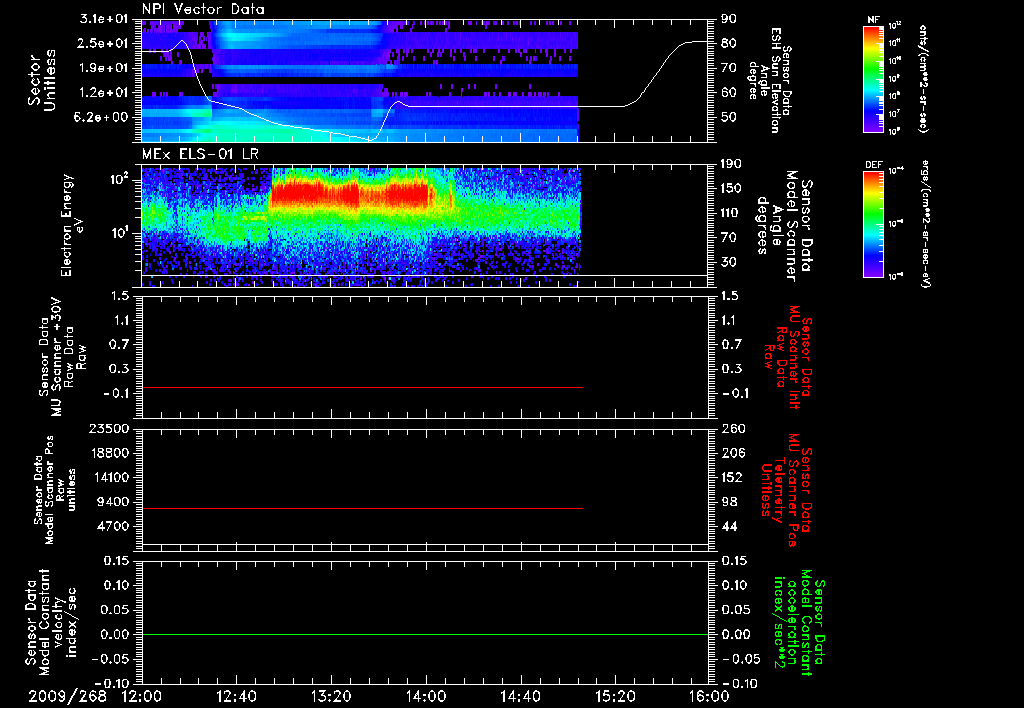Screen dimensions: 1024x708
Task: Click the 1.2e+01 Sector tick value
Action: pos(104,93)
